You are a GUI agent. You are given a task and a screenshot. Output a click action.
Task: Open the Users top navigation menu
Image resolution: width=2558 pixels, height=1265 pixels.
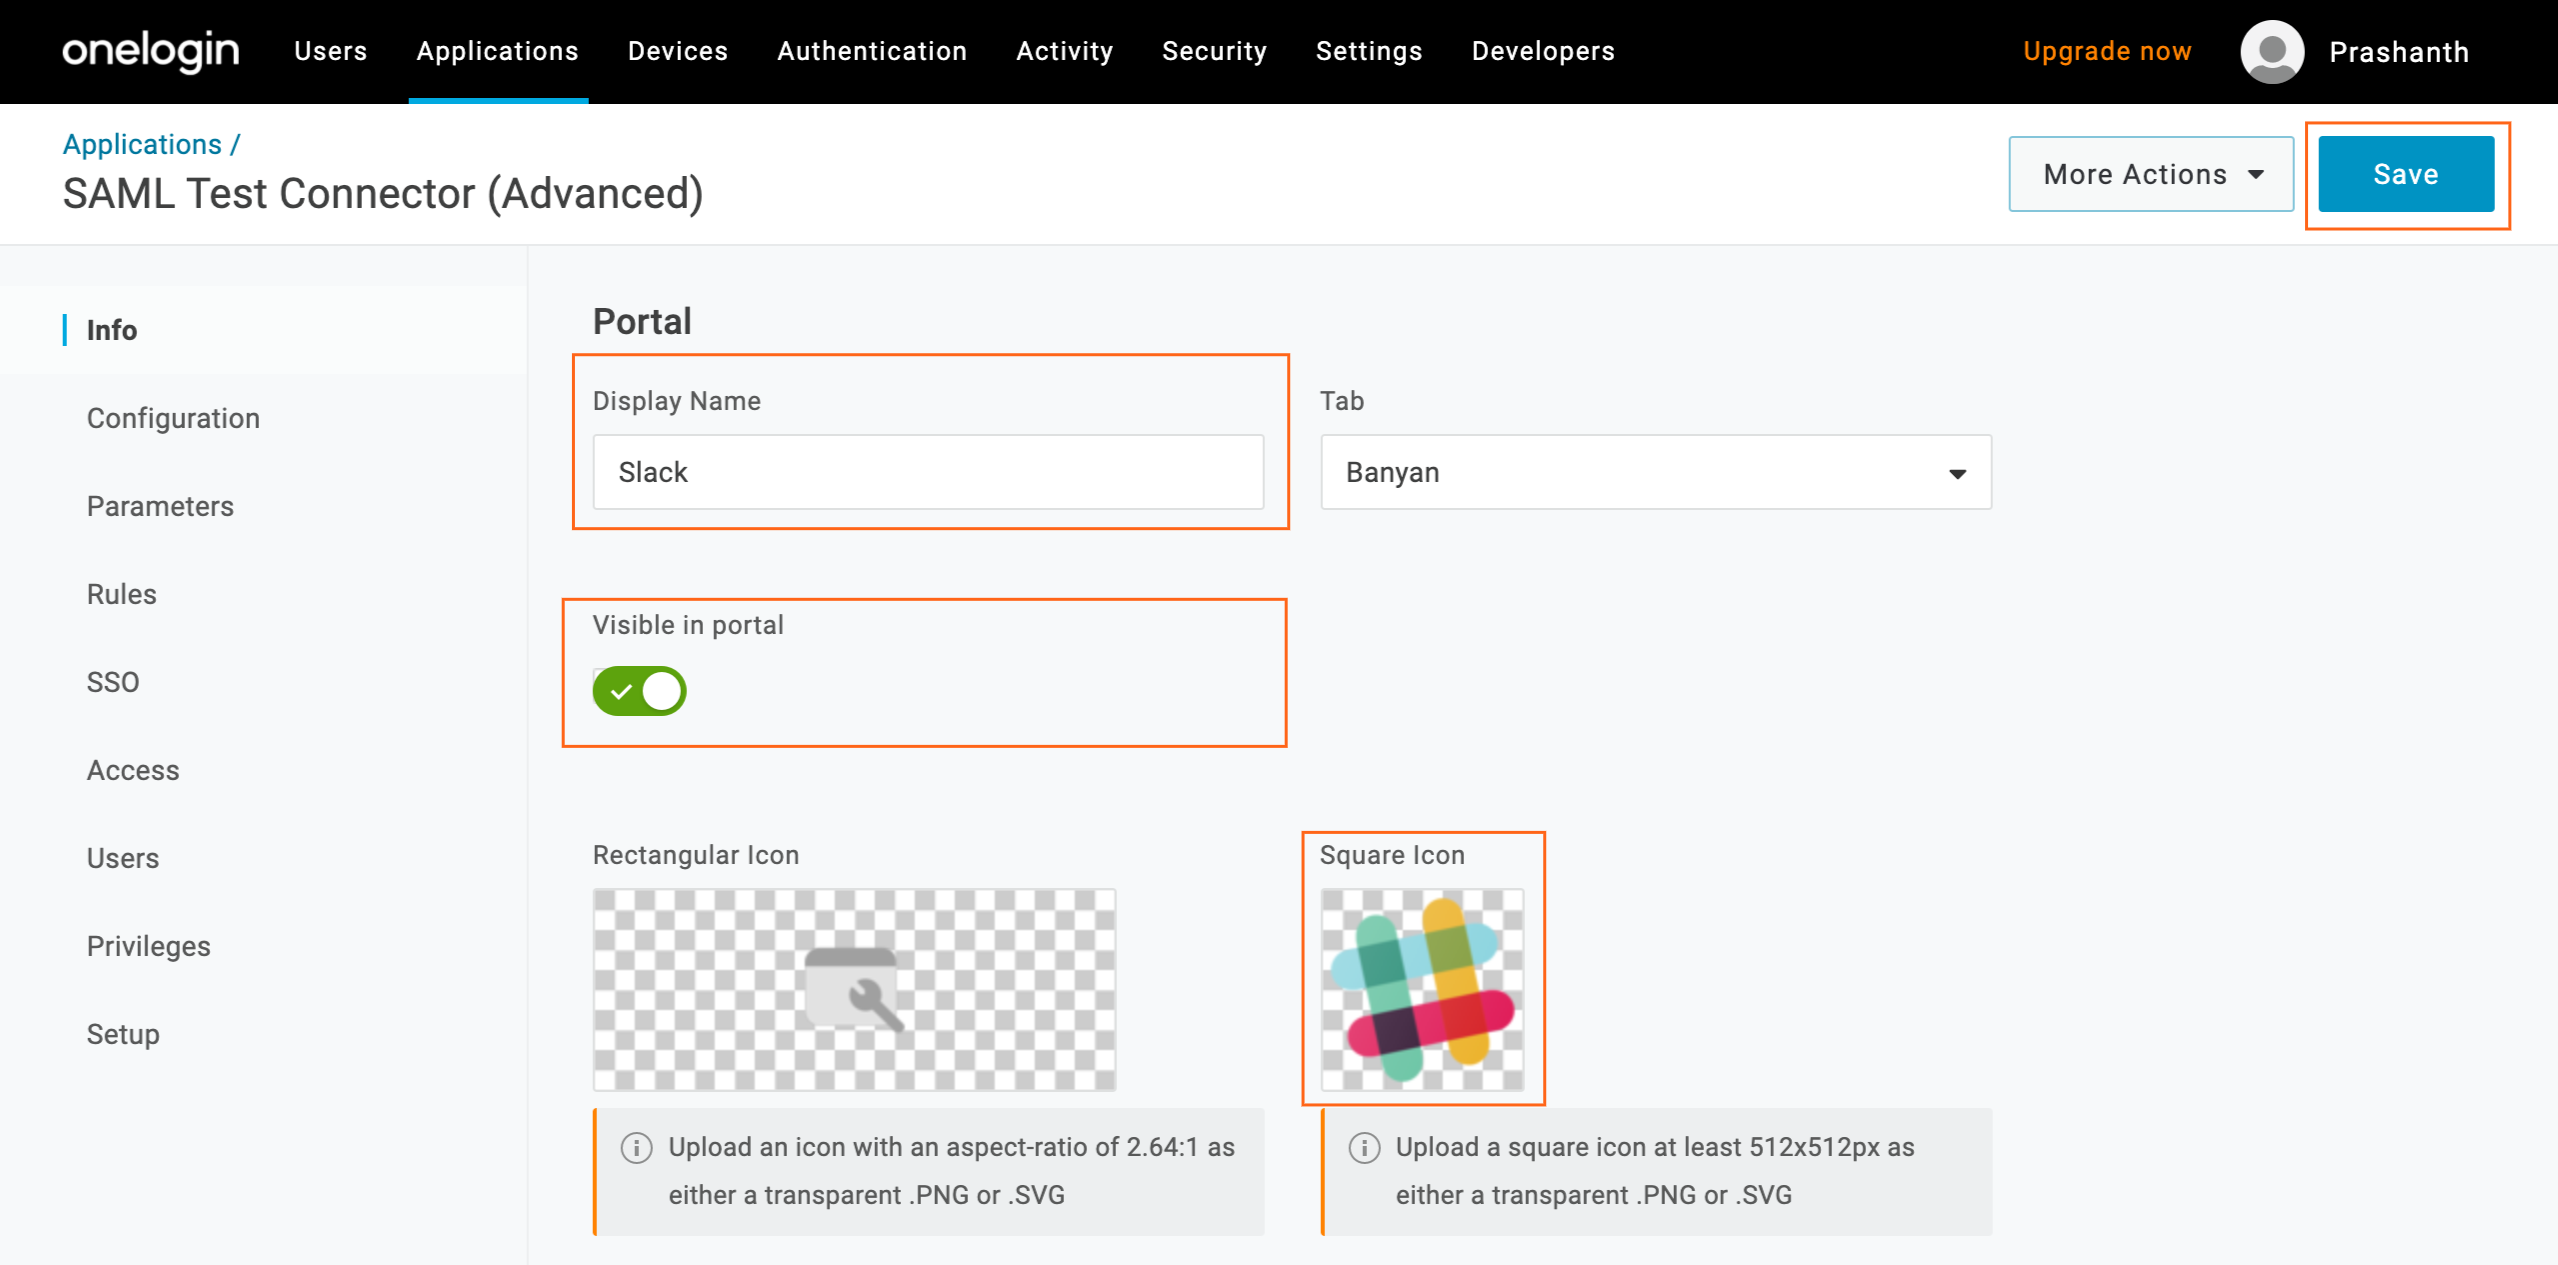point(330,51)
